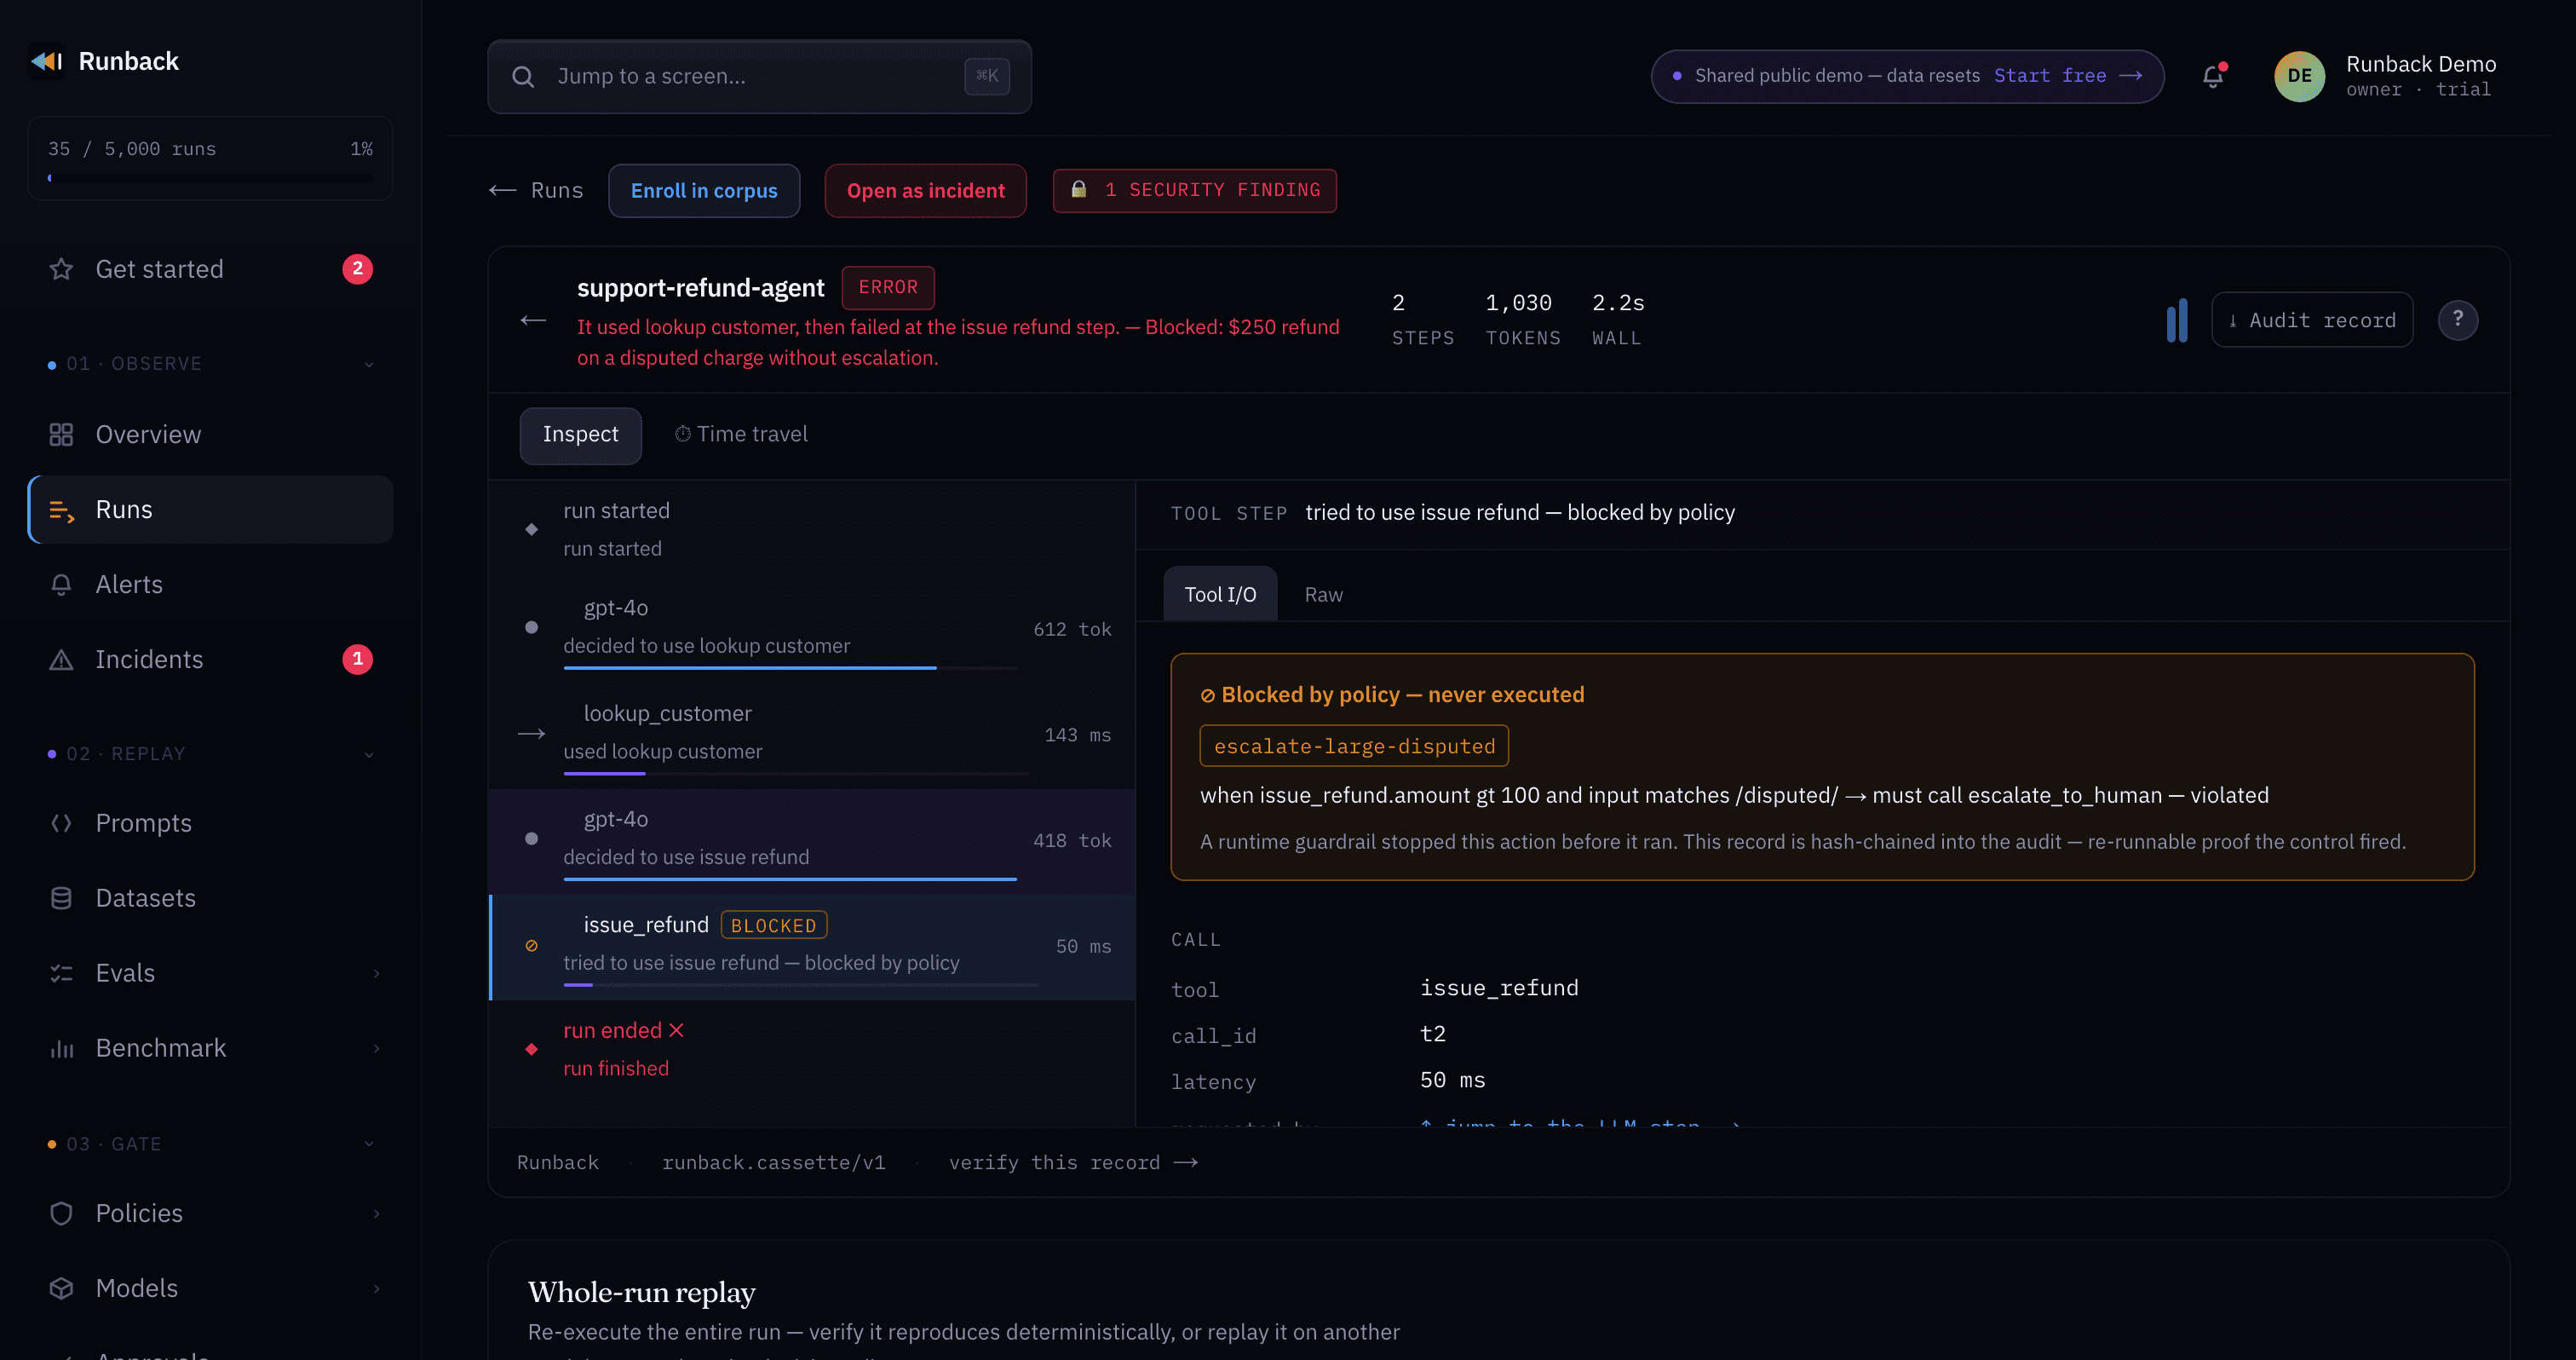Click the search magnifier icon
2576x1360 pixels.
(523, 77)
